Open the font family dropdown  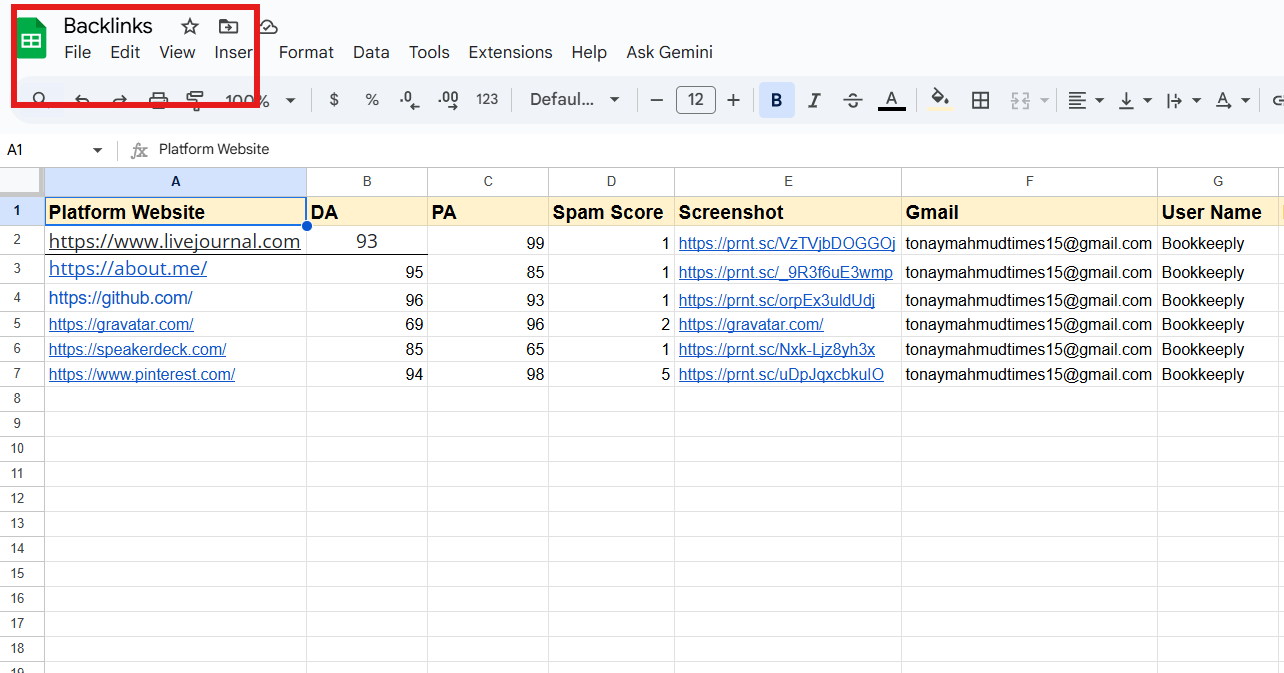pos(574,100)
